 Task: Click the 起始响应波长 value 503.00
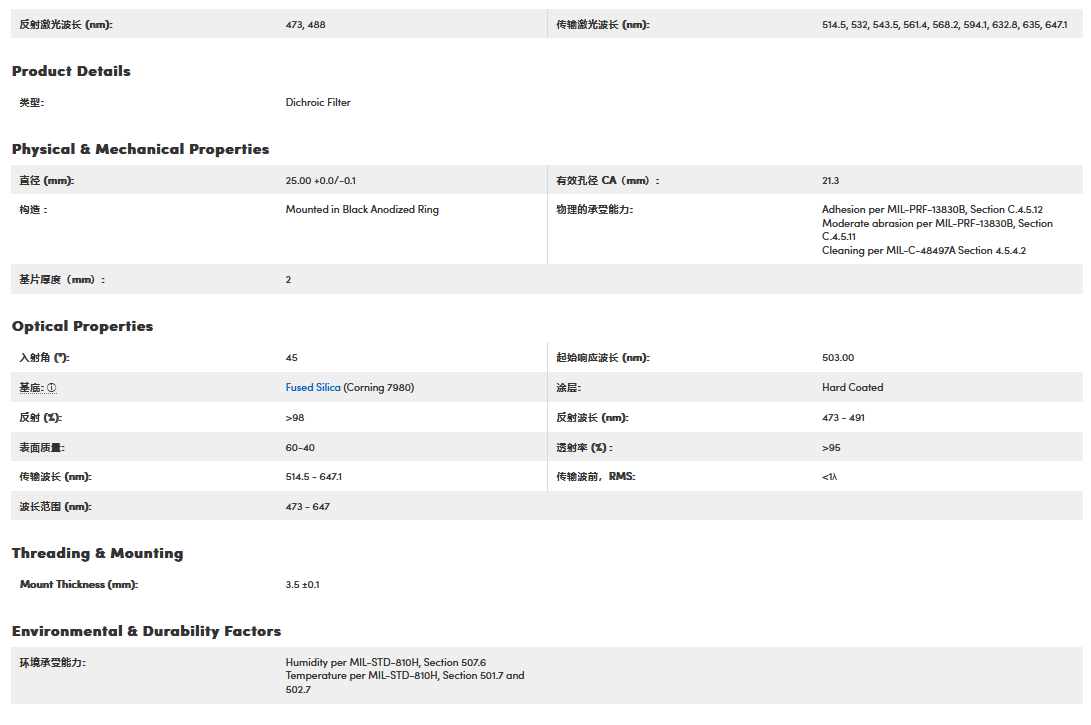(x=838, y=358)
